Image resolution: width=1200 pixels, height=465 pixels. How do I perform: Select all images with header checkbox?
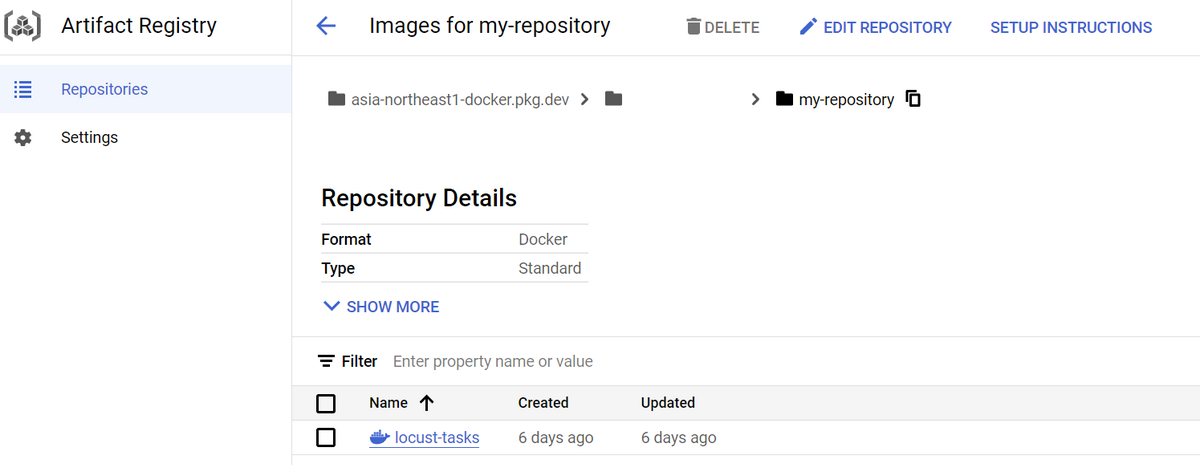(x=325, y=403)
